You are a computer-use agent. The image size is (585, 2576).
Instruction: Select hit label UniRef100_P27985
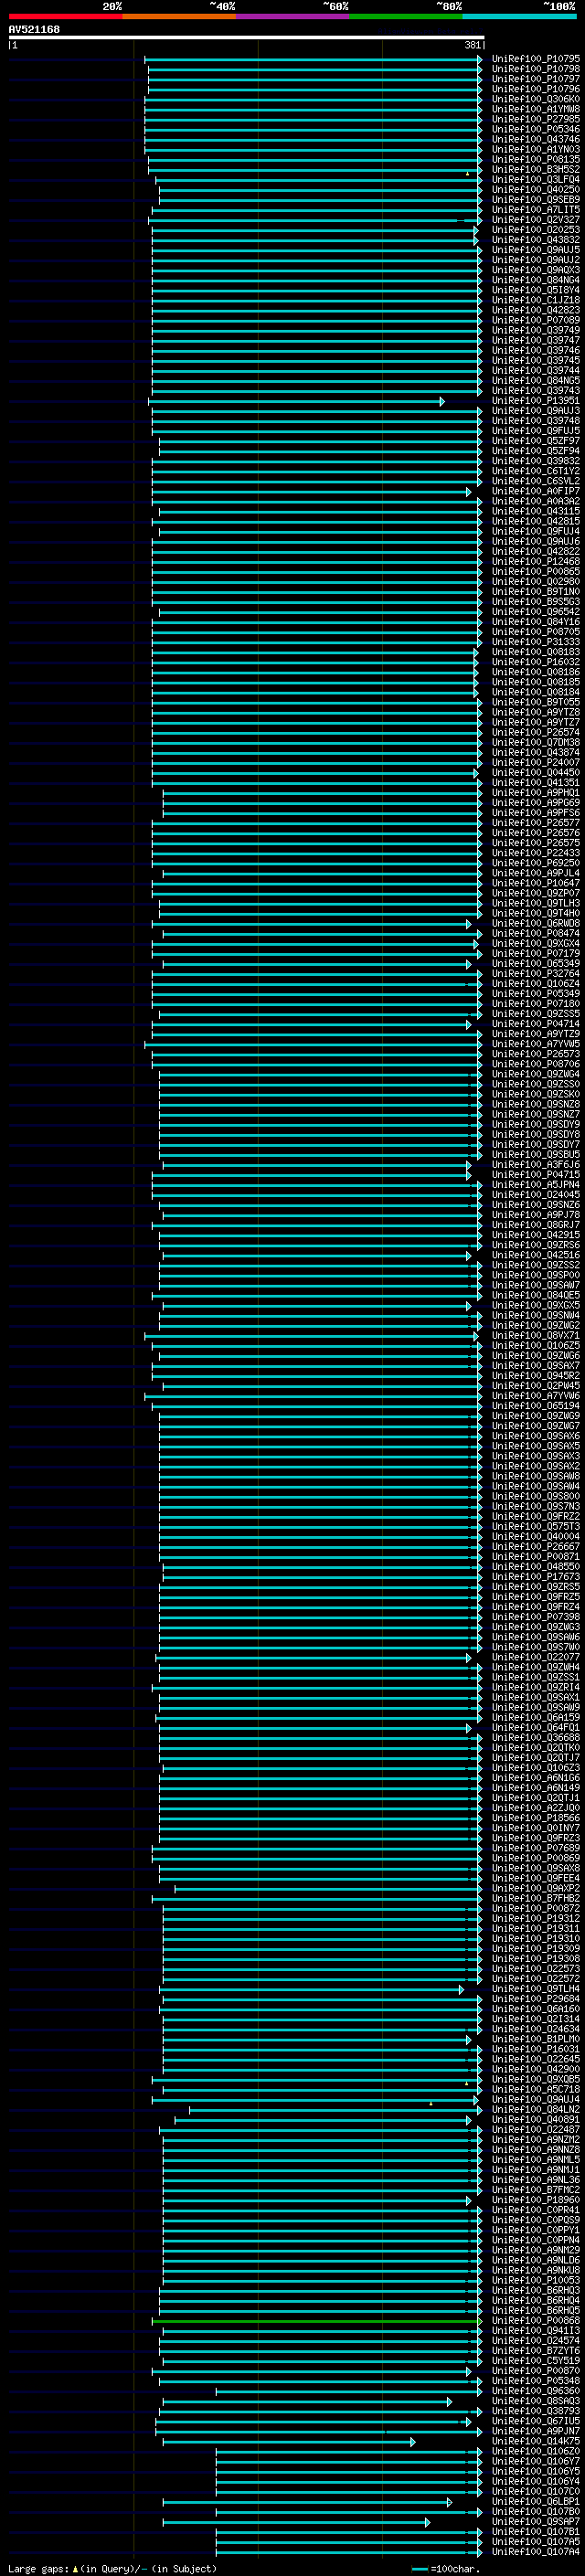535,119
